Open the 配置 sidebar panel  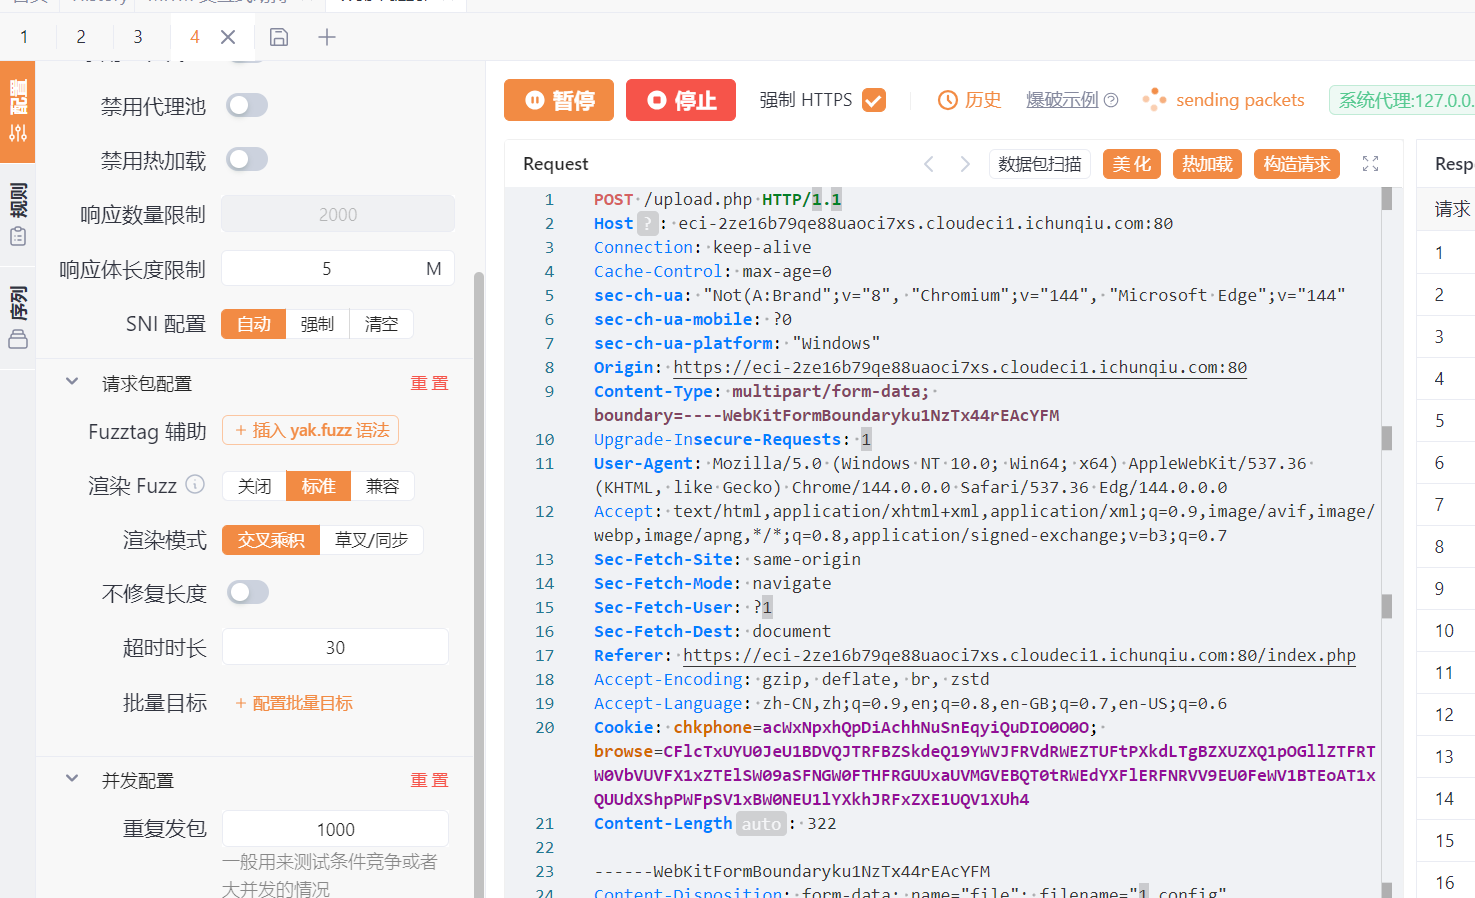coord(18,111)
